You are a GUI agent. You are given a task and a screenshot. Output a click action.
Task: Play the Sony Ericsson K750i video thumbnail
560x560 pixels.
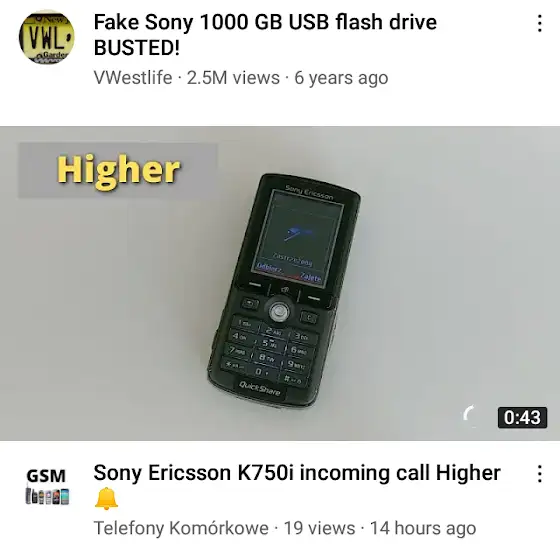280,283
